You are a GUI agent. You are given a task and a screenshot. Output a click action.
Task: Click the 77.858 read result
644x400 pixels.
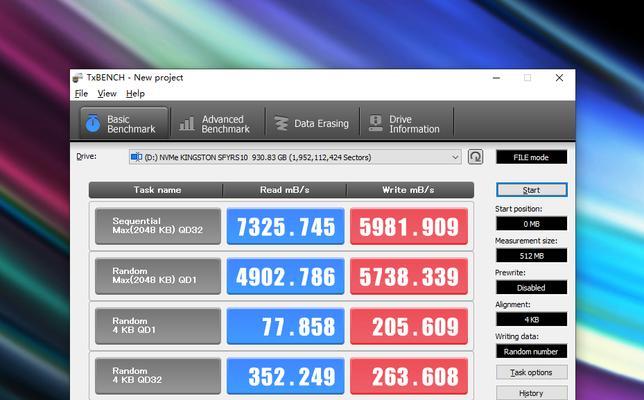pos(285,326)
